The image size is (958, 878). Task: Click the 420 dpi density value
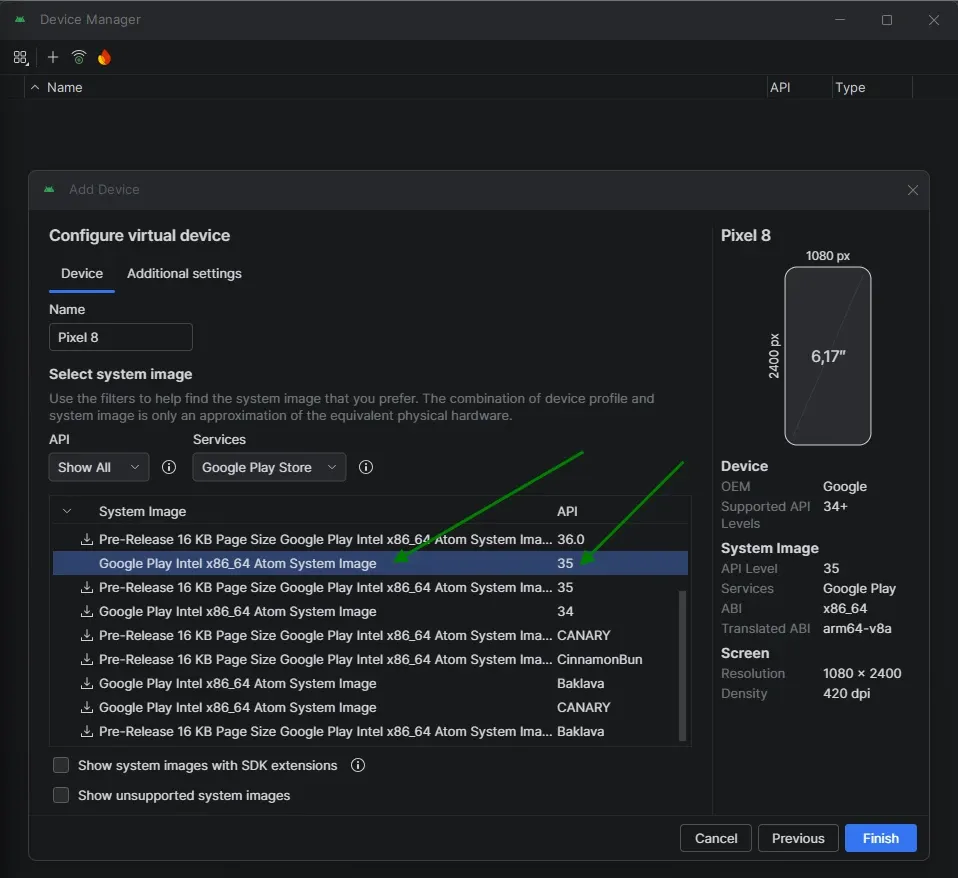click(846, 693)
